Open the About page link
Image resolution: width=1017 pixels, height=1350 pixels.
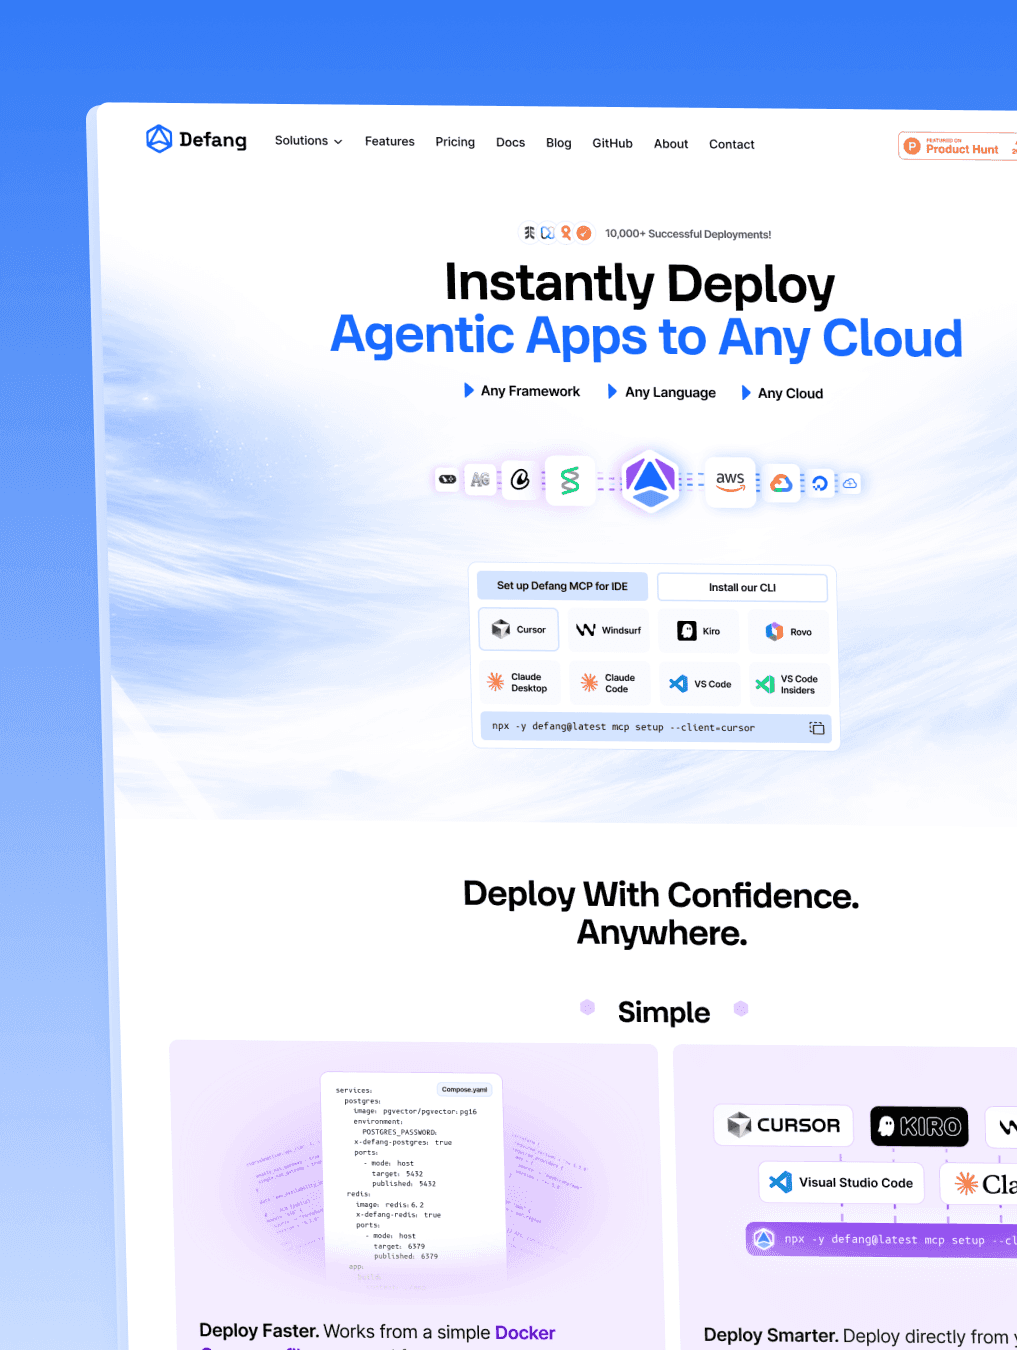671,144
